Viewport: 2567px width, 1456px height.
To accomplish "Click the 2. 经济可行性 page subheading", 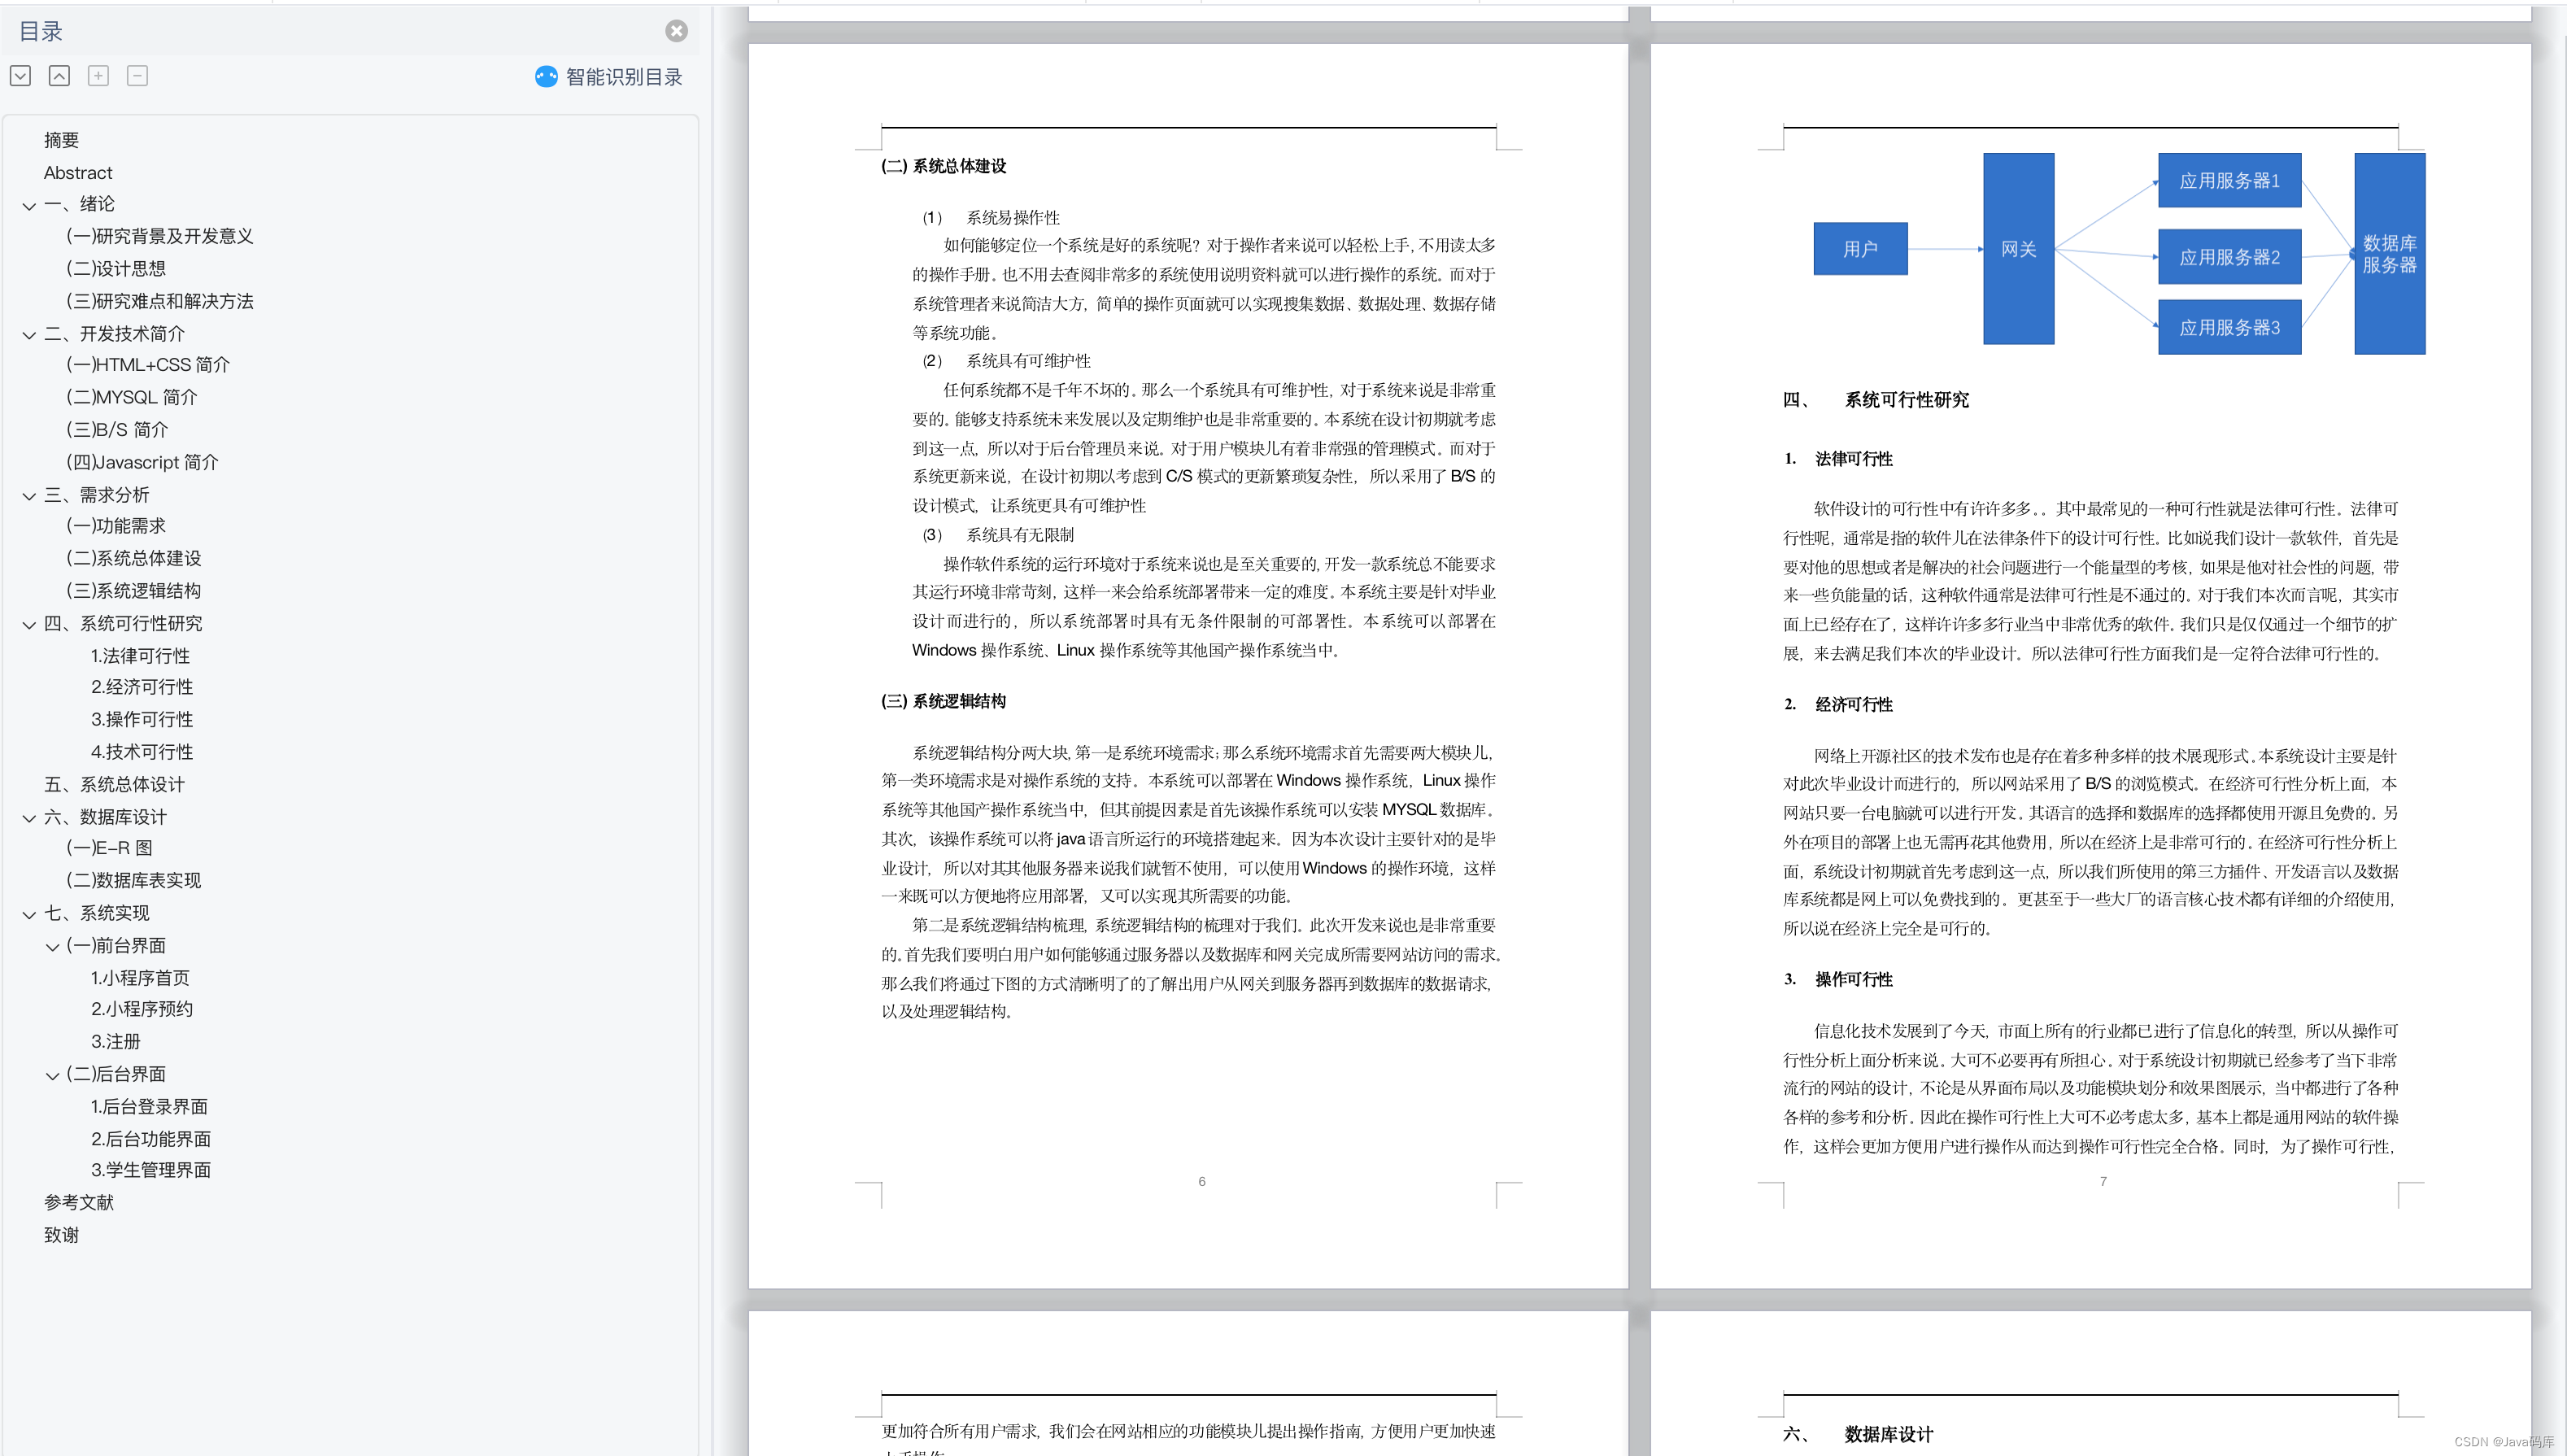I will (x=1838, y=705).
